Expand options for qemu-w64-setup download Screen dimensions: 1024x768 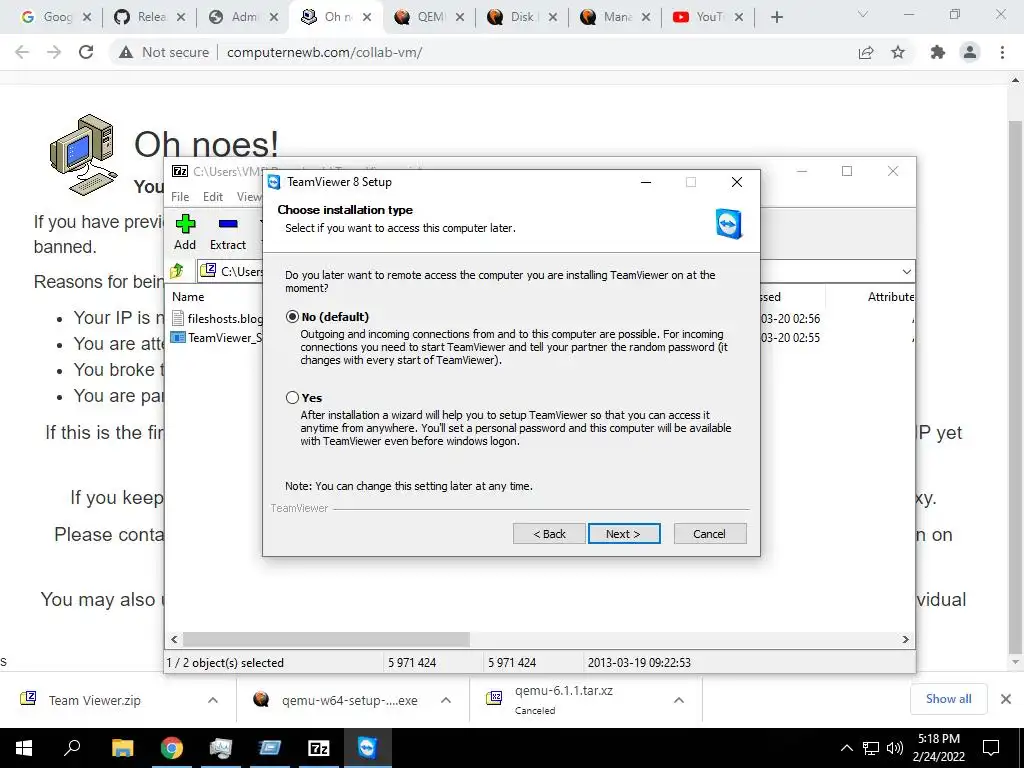click(x=446, y=700)
